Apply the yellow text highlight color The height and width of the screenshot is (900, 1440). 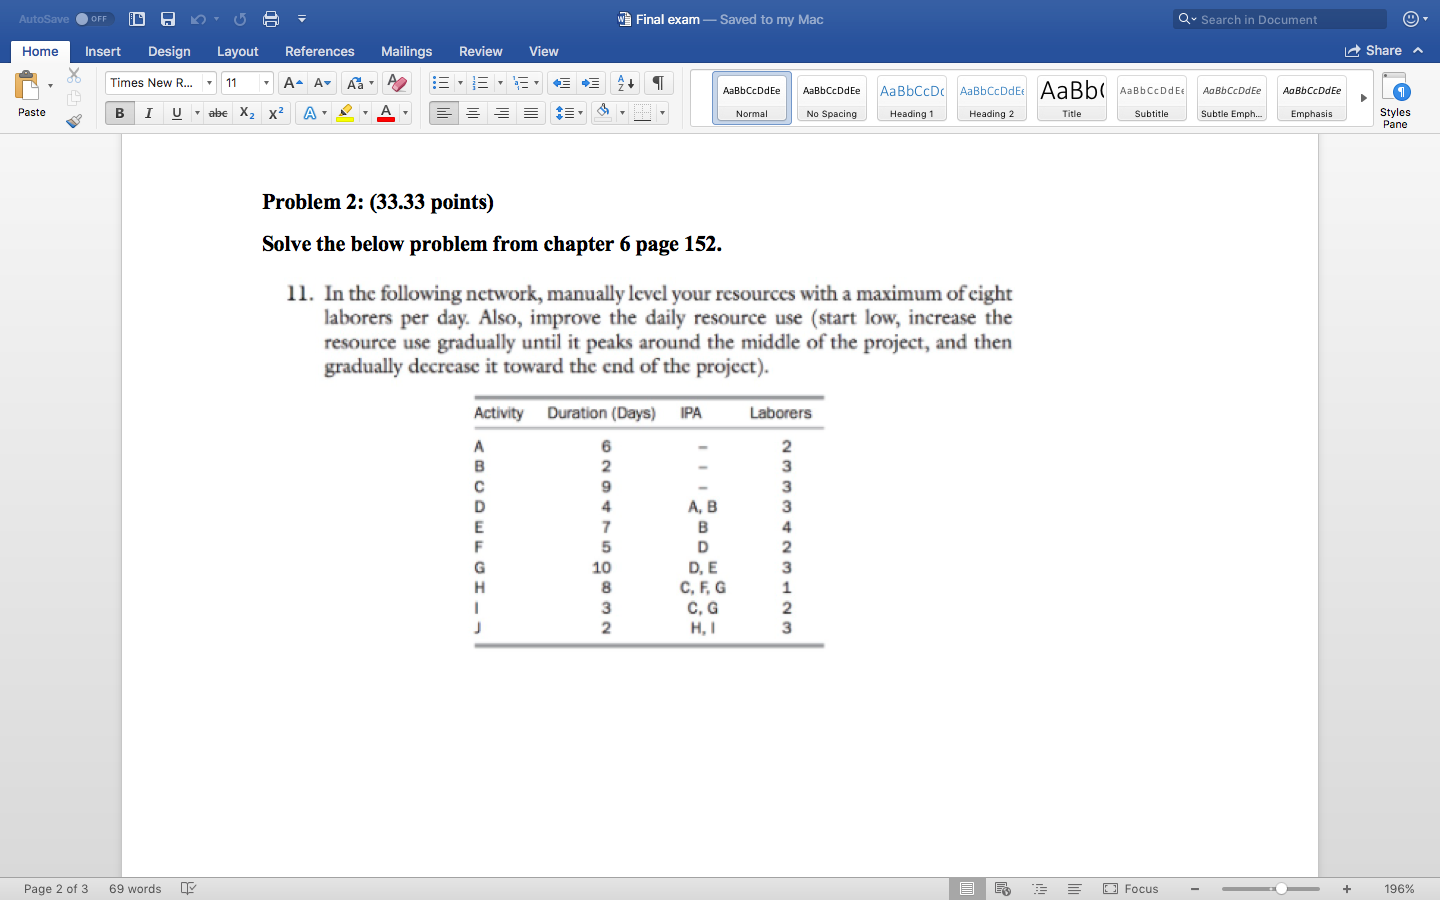point(345,113)
